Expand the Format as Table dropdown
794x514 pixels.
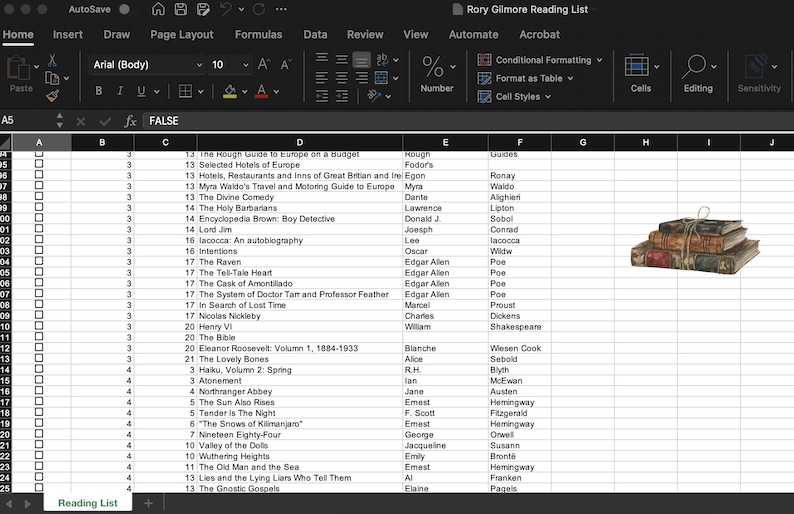pos(571,78)
